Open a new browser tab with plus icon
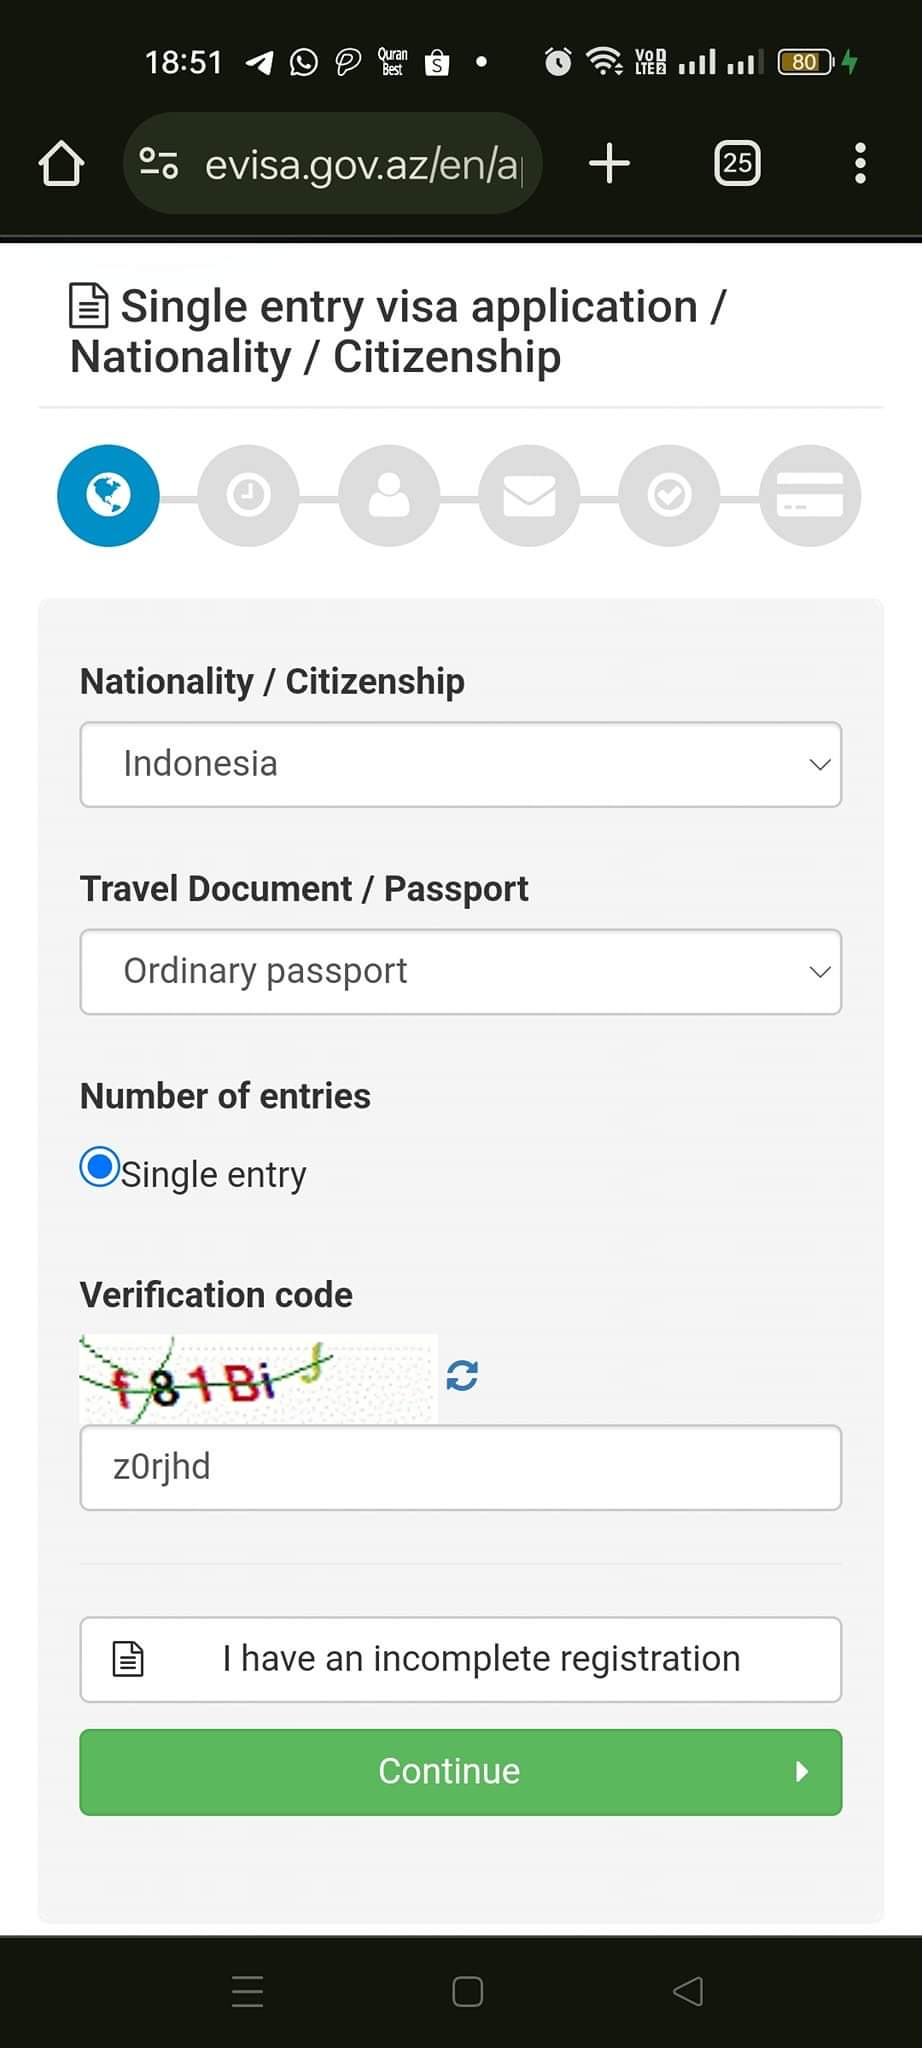The width and height of the screenshot is (922, 2048). point(608,162)
